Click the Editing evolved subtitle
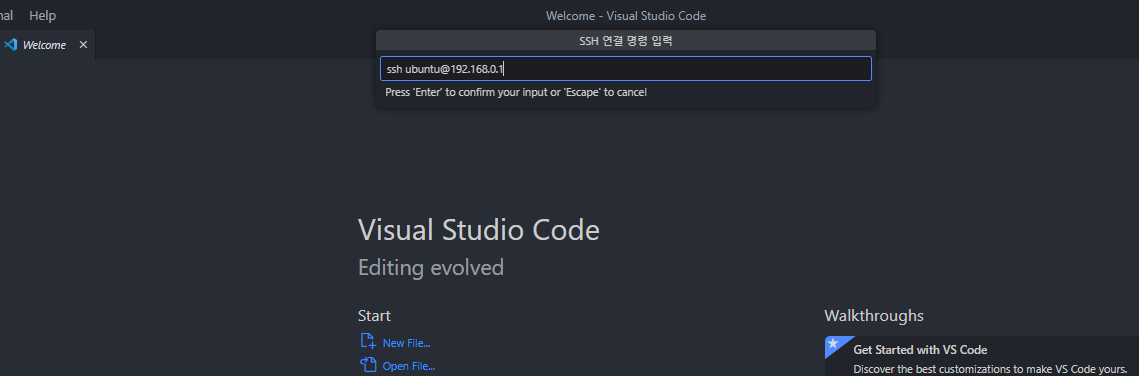 (431, 268)
